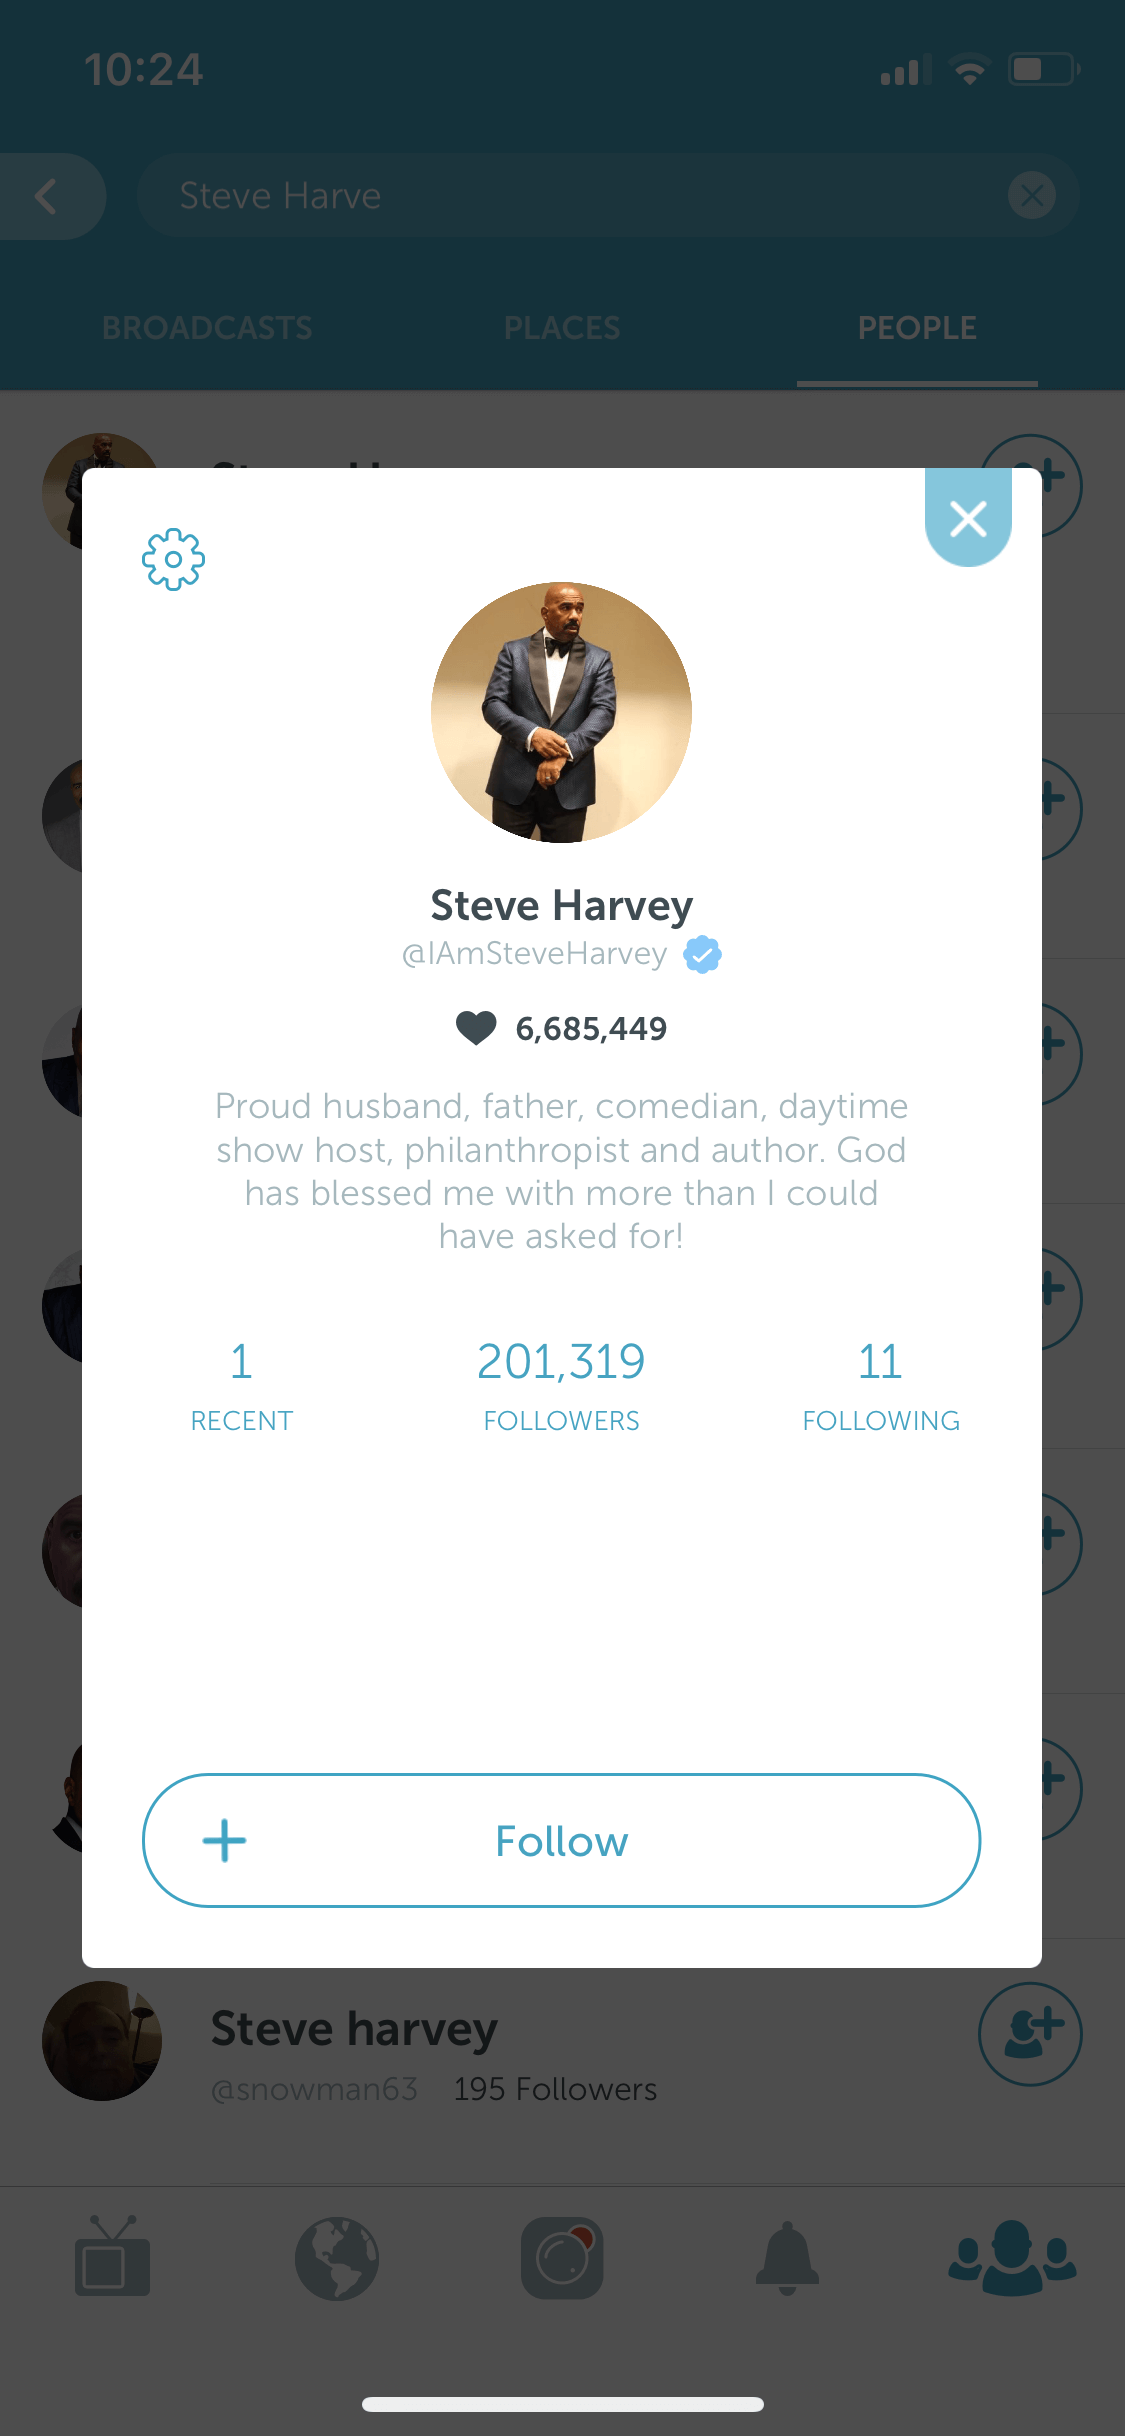This screenshot has height=2436, width=1125.
Task: Follow the snowman63 user via add-person icon
Action: click(x=1030, y=2034)
